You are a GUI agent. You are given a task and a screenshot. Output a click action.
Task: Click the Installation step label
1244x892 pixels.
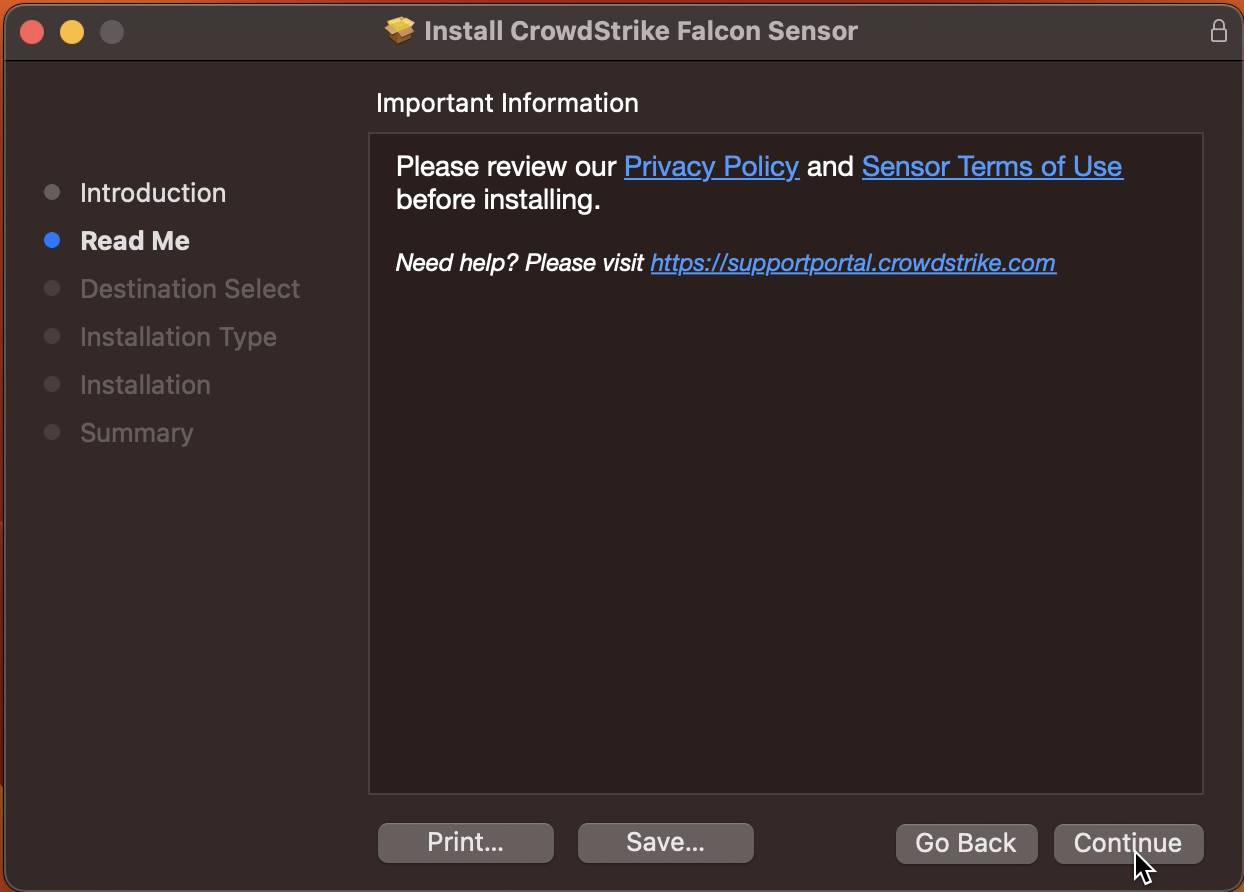[x=145, y=385]
